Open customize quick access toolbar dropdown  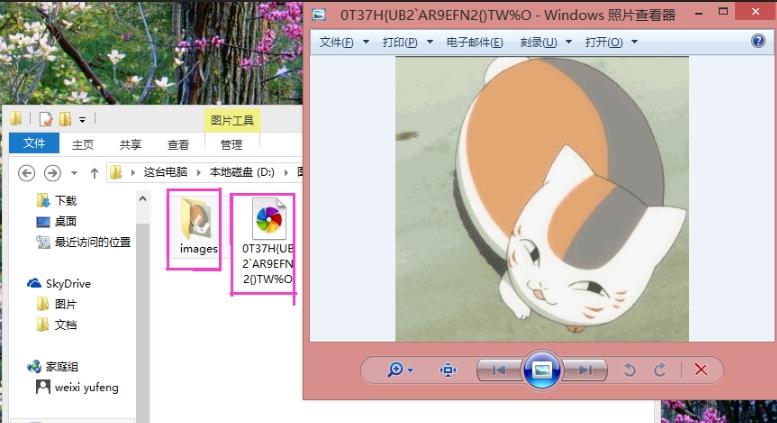pyautogui.click(x=82, y=119)
